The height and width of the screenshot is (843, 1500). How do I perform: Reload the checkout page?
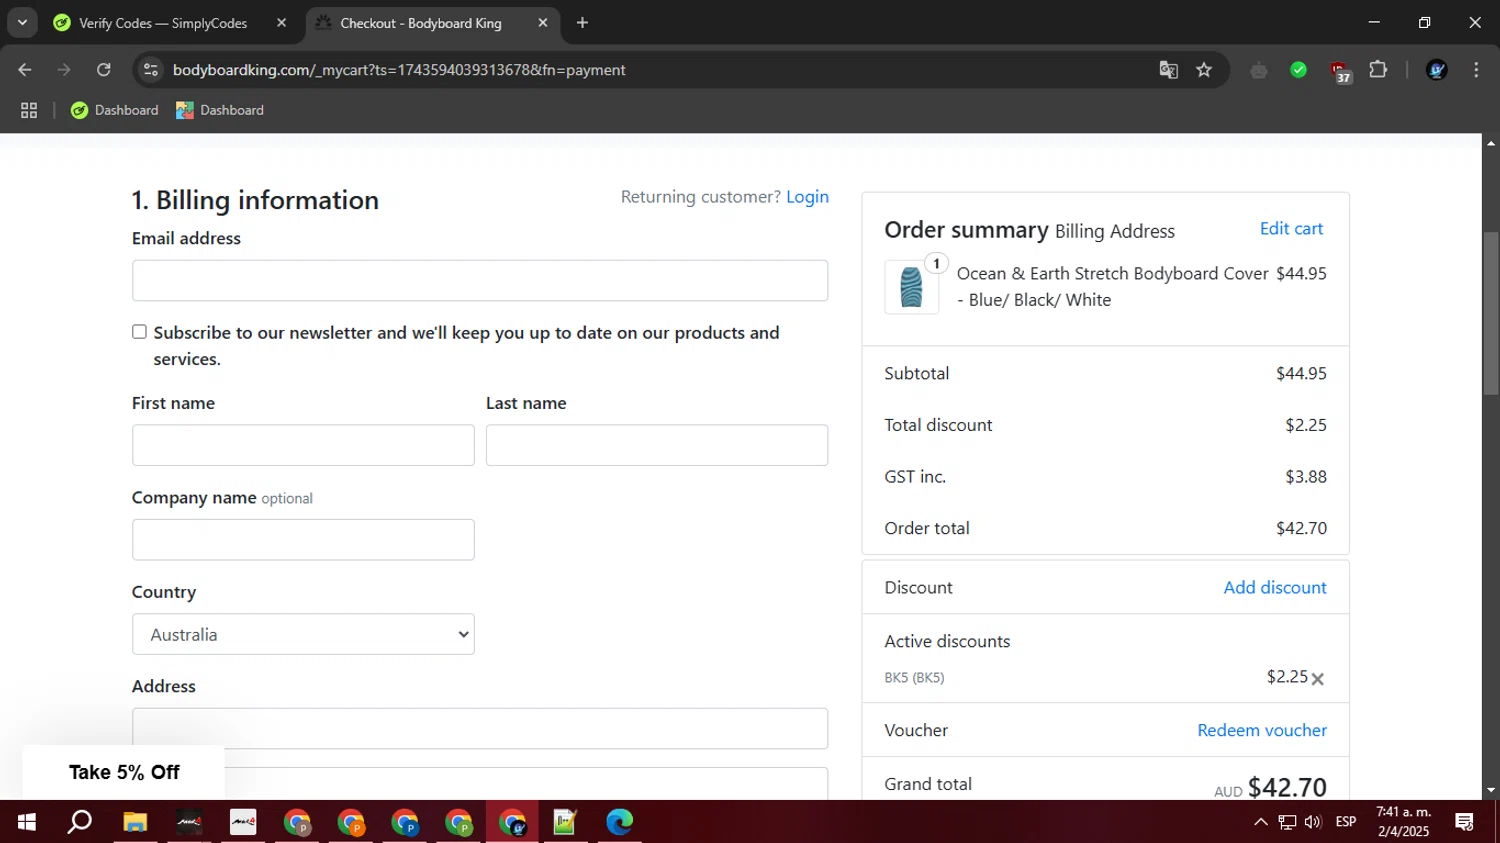tap(104, 70)
